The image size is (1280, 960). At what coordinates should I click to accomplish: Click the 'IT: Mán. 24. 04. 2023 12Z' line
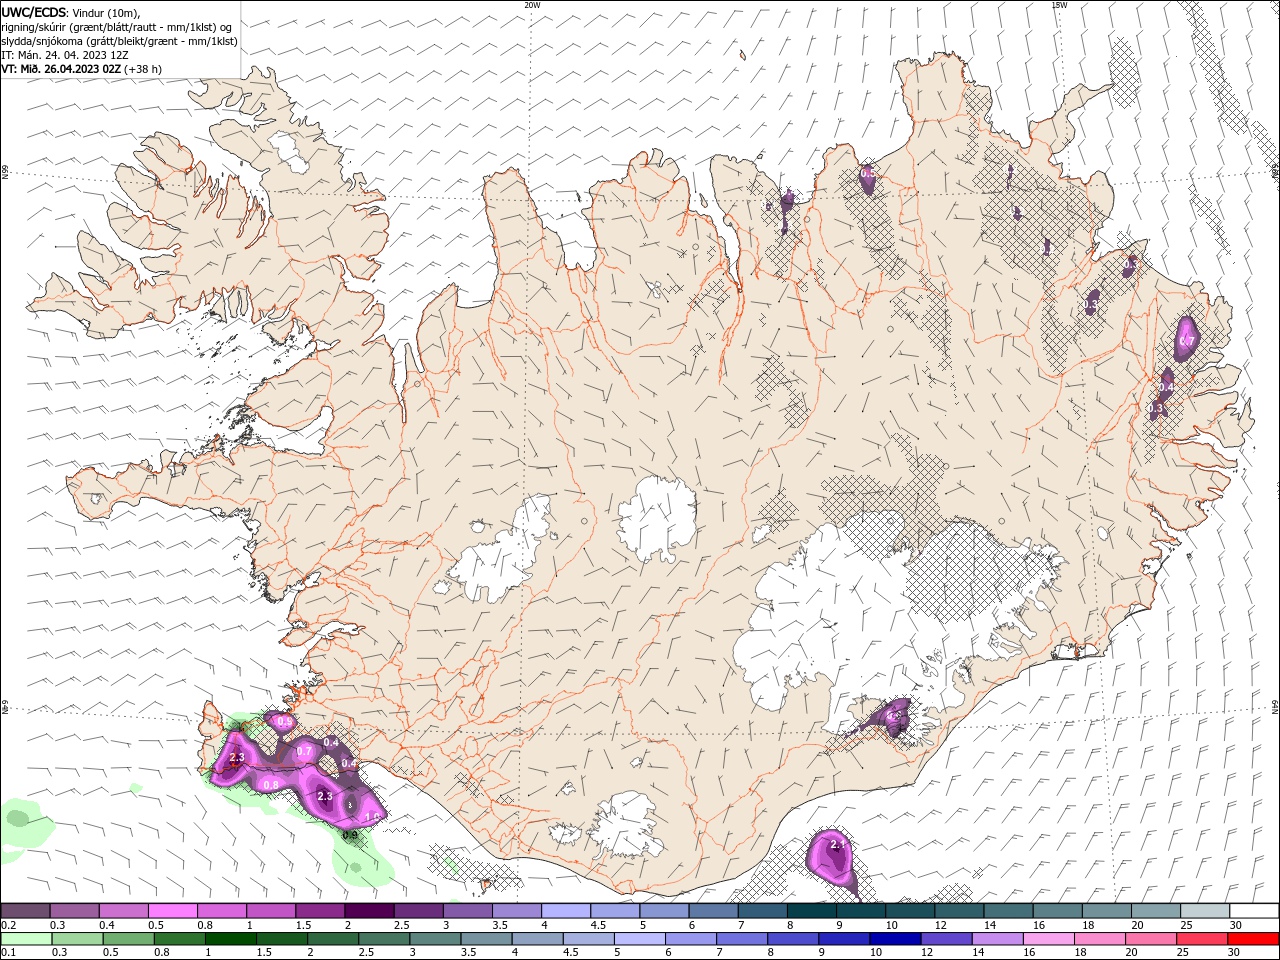pyautogui.click(x=65, y=54)
